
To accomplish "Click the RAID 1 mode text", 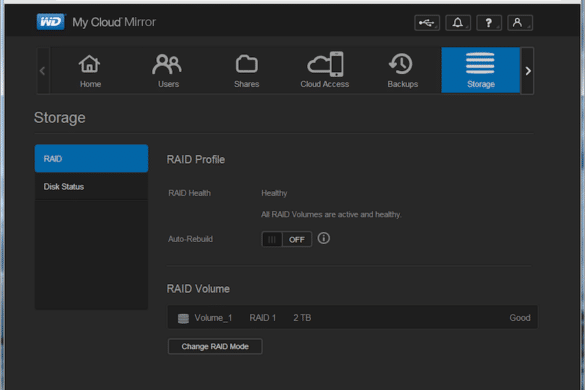I will click(263, 318).
